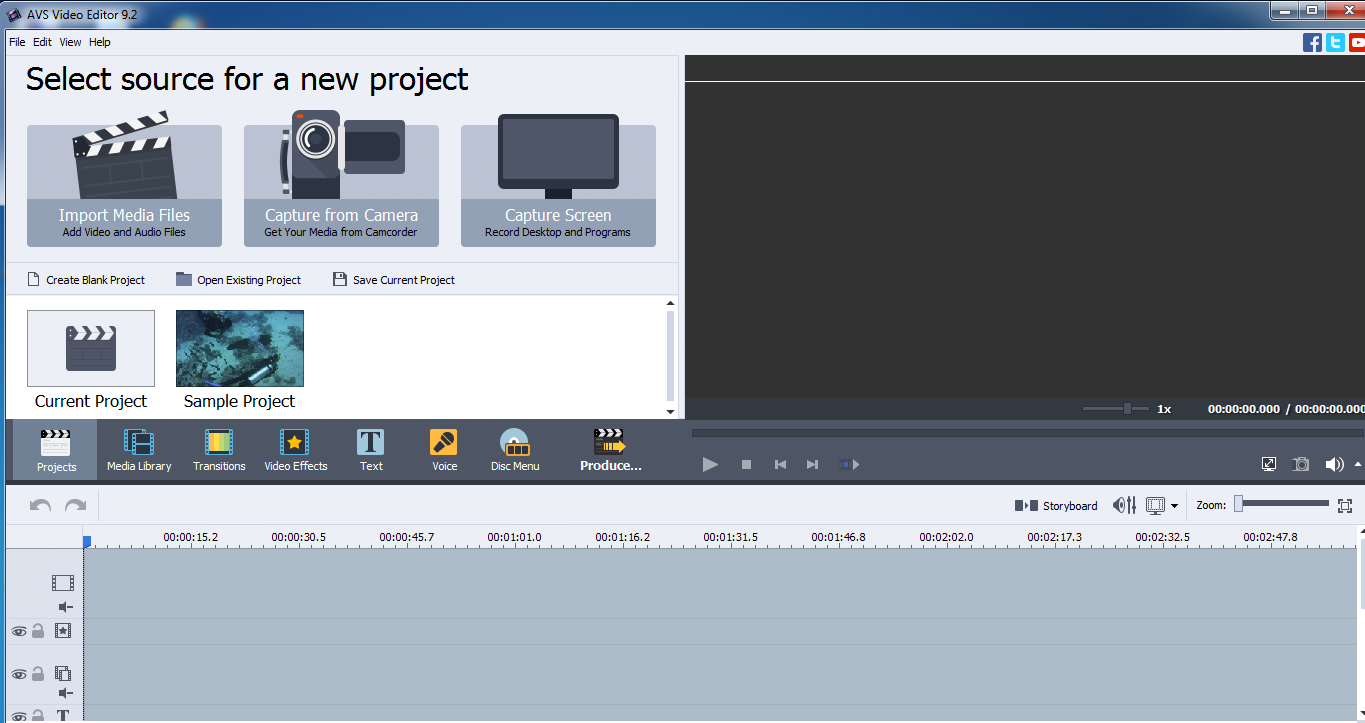Open the Projects tab
Screen dimensions: 1365x723
(x=56, y=450)
